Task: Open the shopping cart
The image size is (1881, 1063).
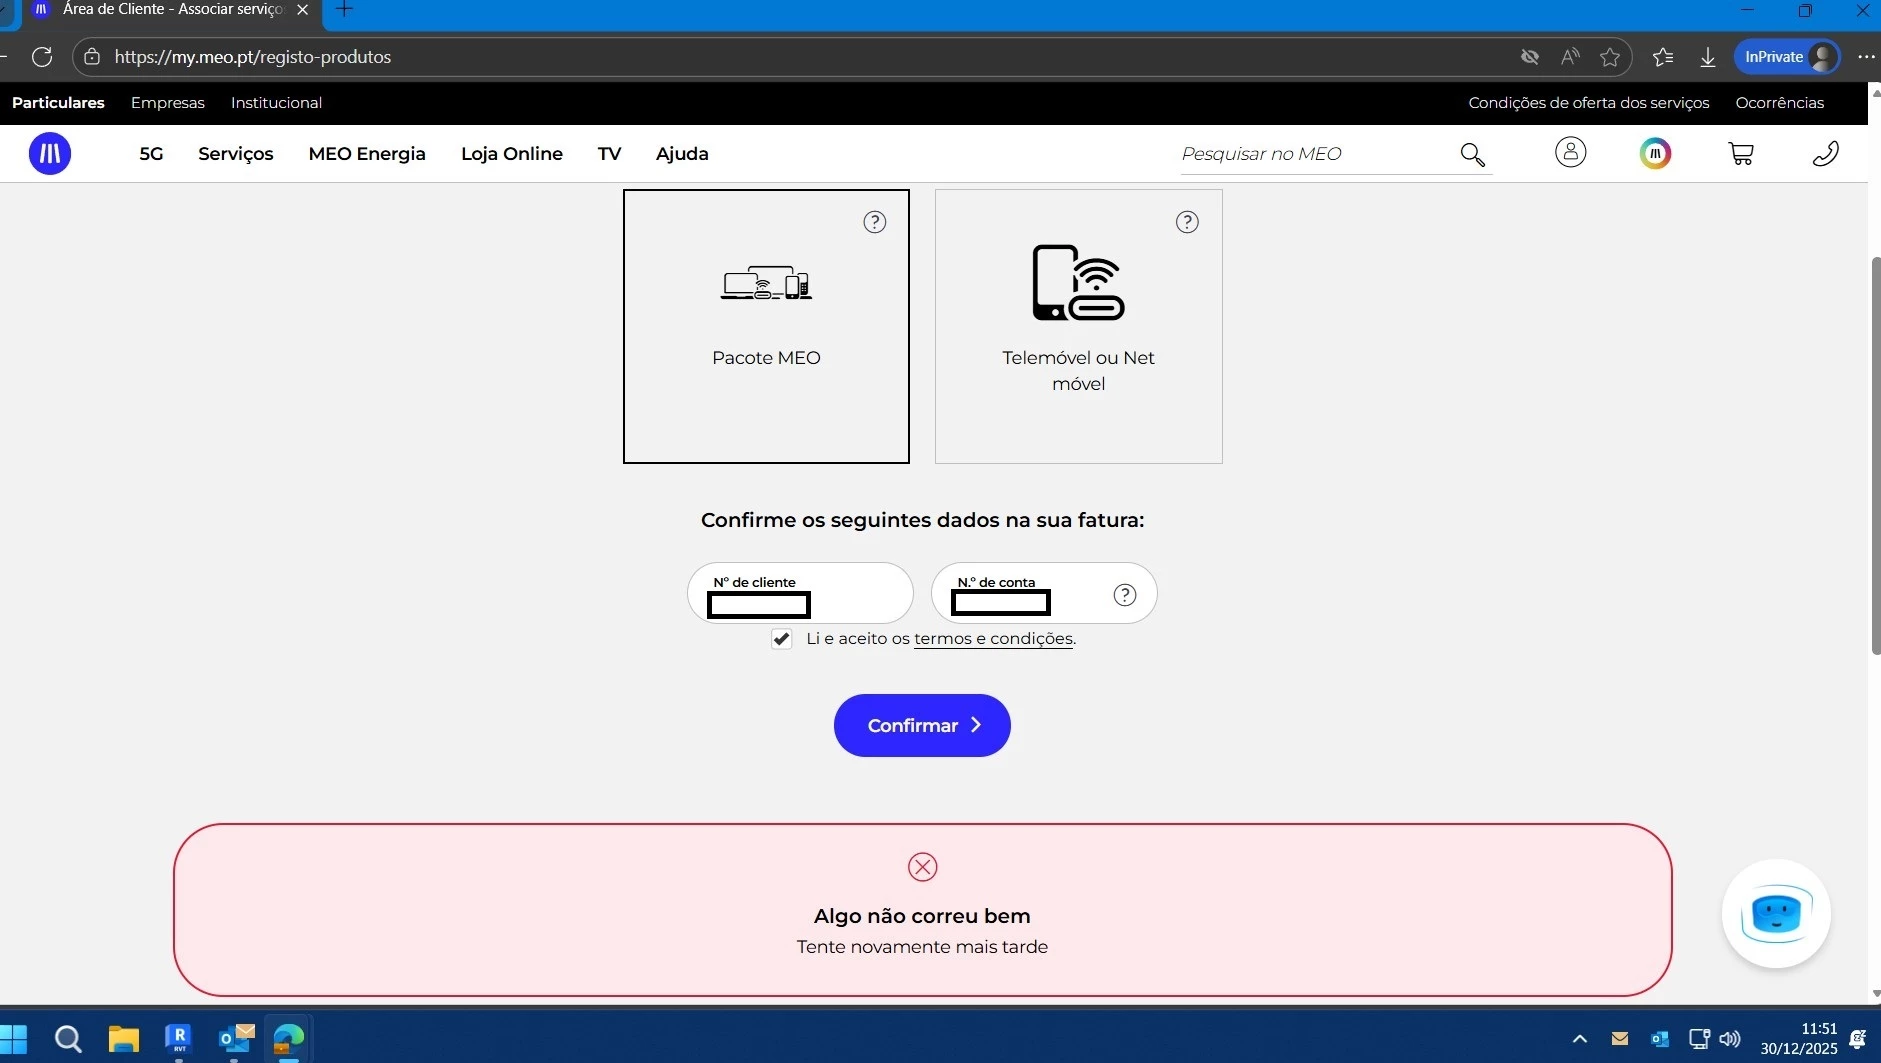Action: 1741,153
